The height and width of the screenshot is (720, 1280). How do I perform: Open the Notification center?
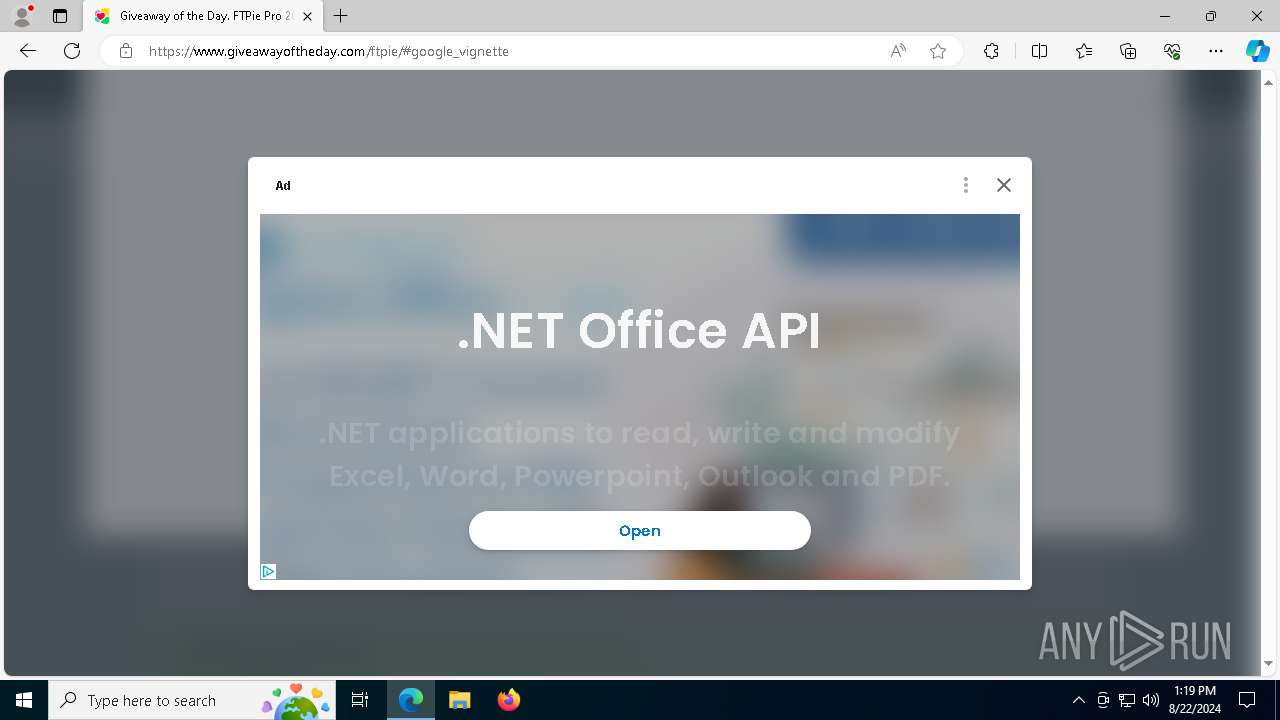[1247, 700]
